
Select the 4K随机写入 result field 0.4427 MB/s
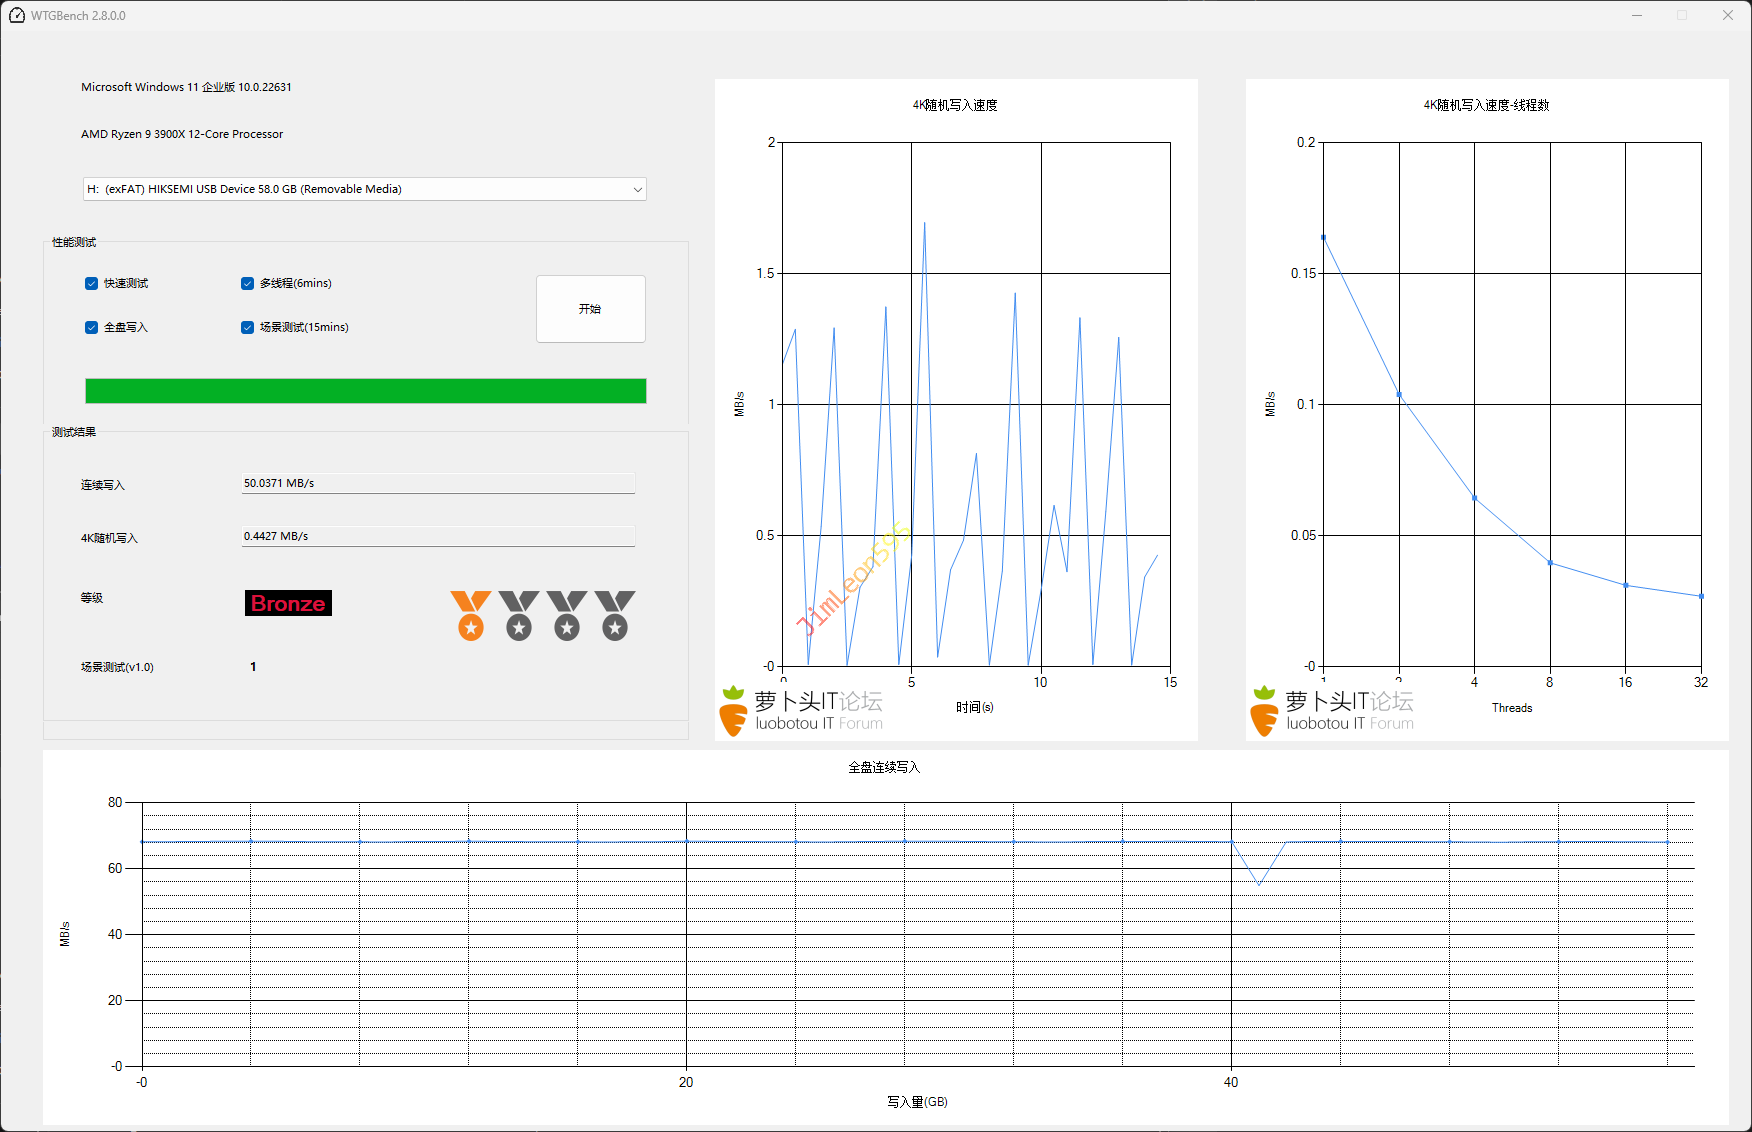438,536
